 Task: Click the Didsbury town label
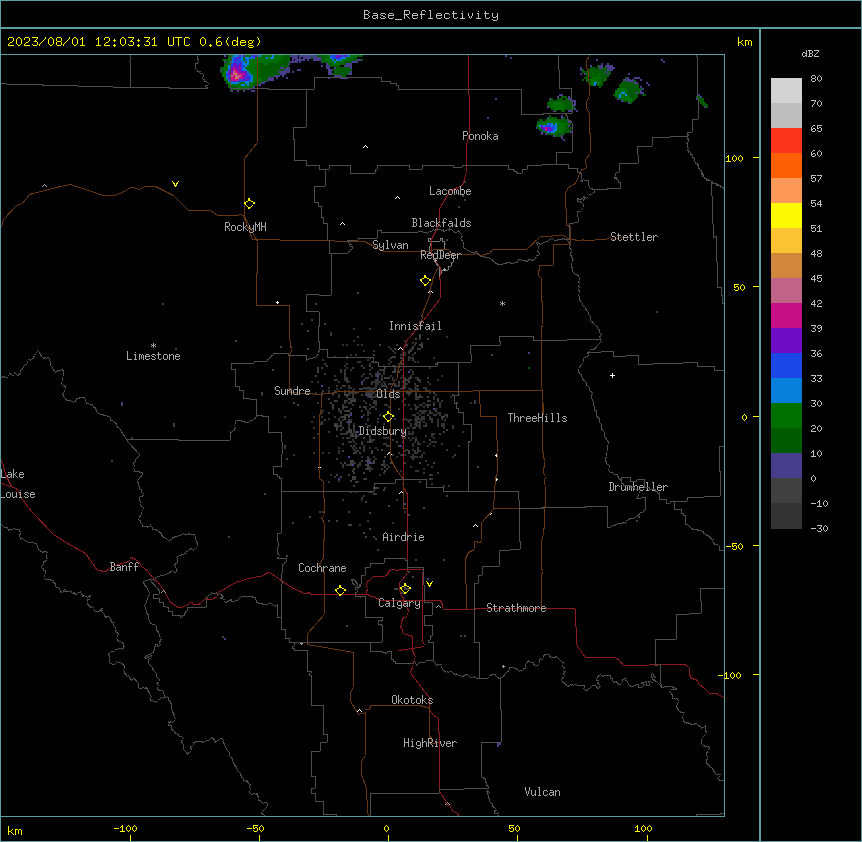(383, 431)
